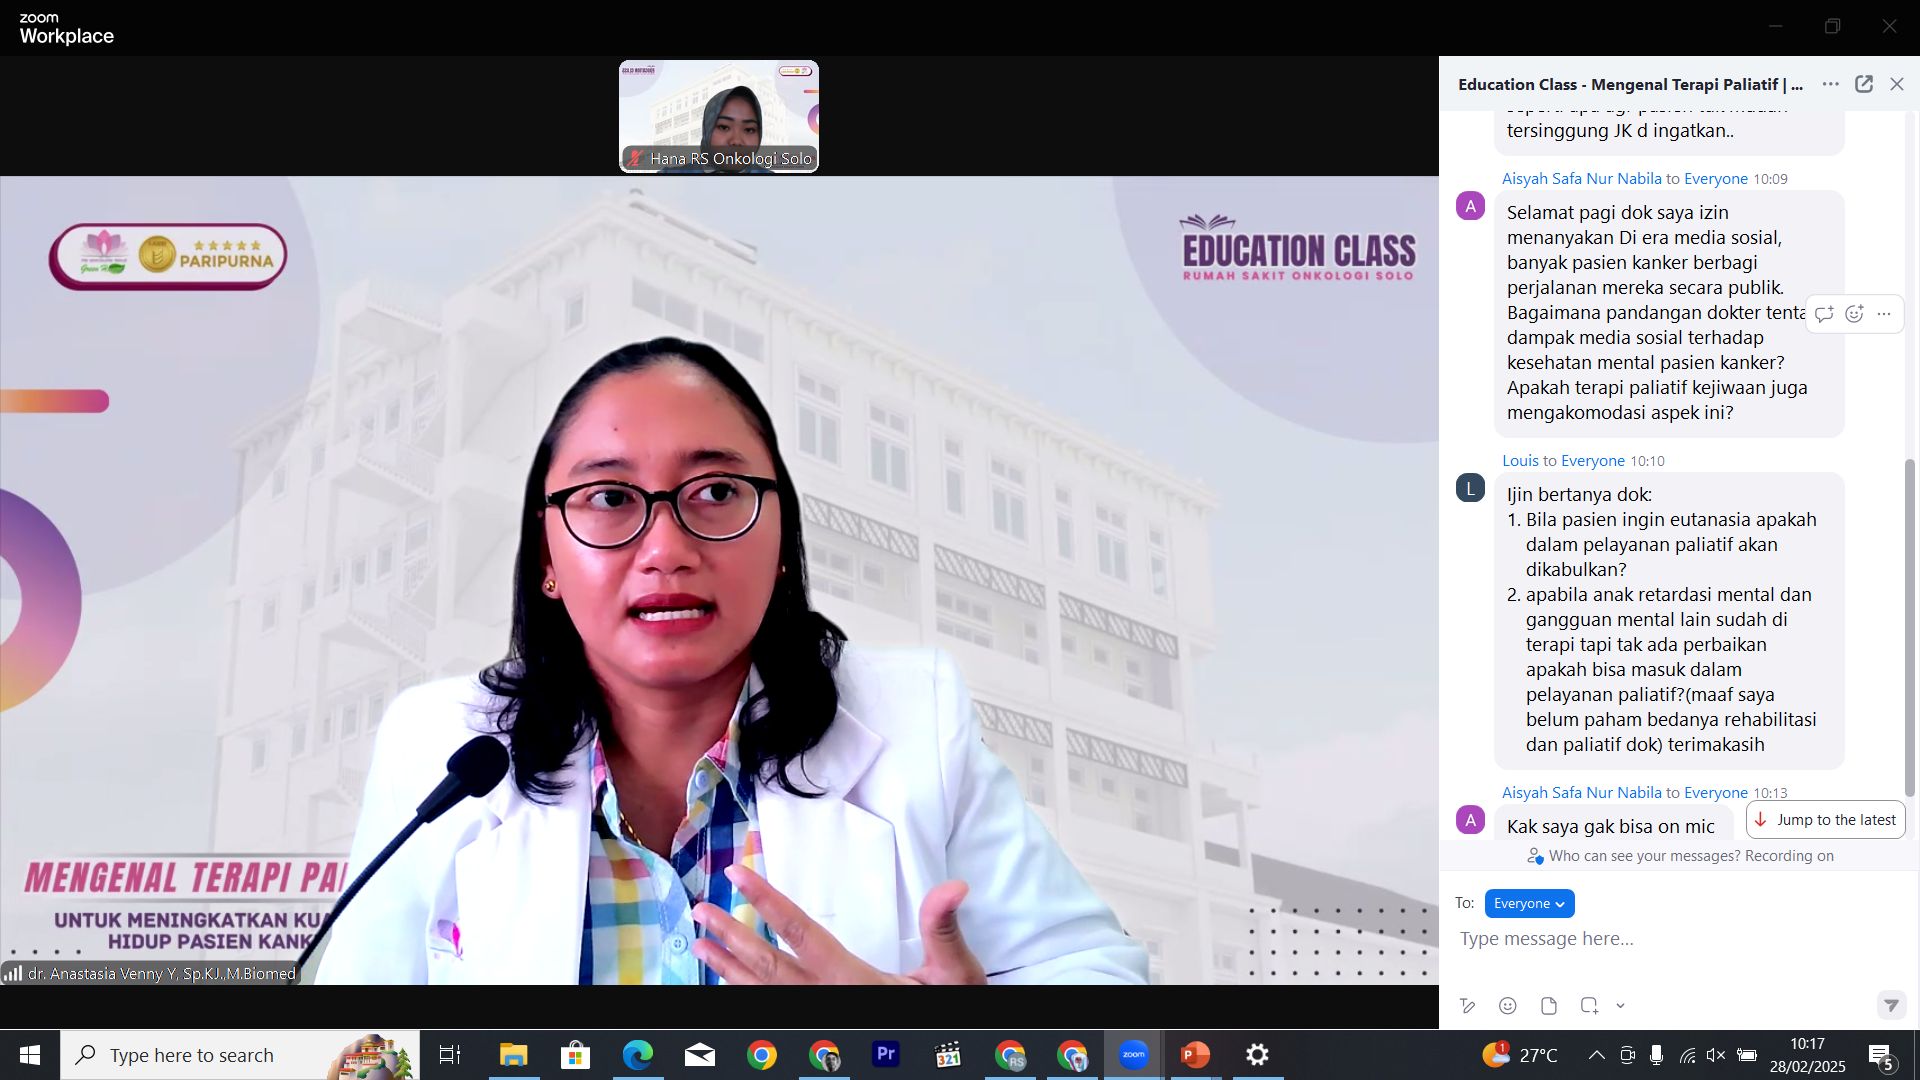
Task: Click Jump to the latest button
Action: tap(1826, 820)
